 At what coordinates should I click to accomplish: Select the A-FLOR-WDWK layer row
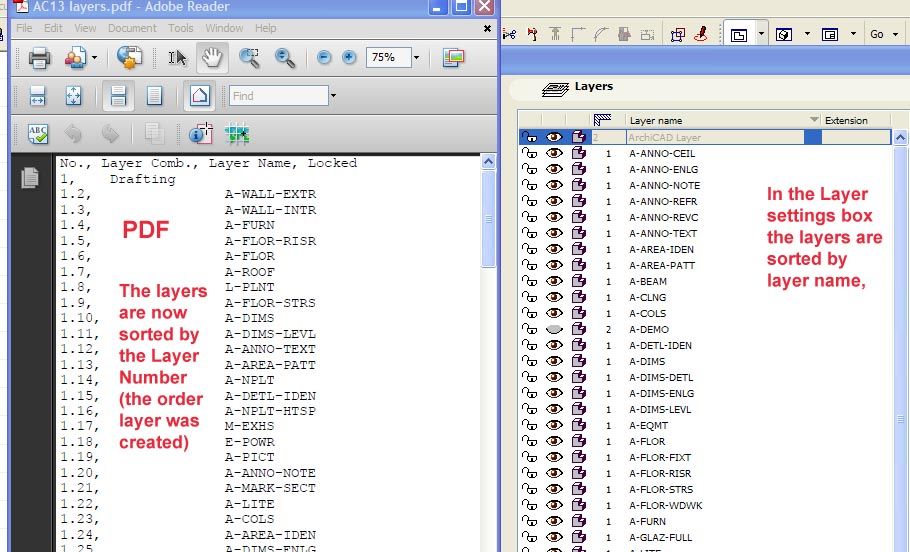point(705,505)
